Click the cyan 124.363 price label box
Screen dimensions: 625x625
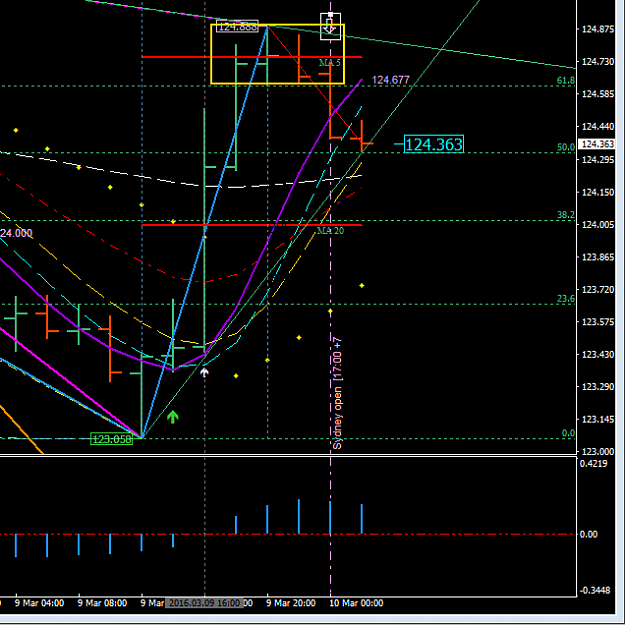tap(434, 144)
